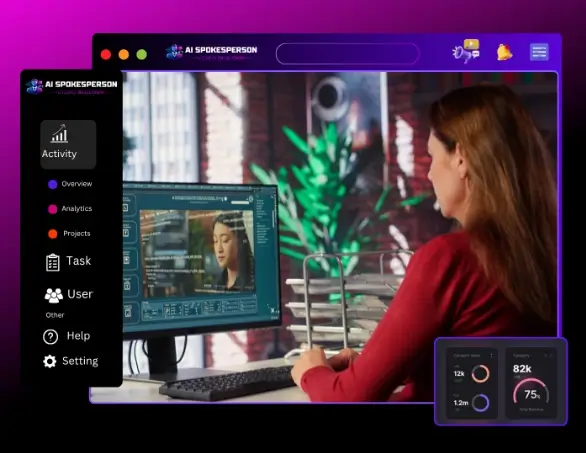586x453 pixels.
Task: Open the Help link
Action: coord(78,336)
